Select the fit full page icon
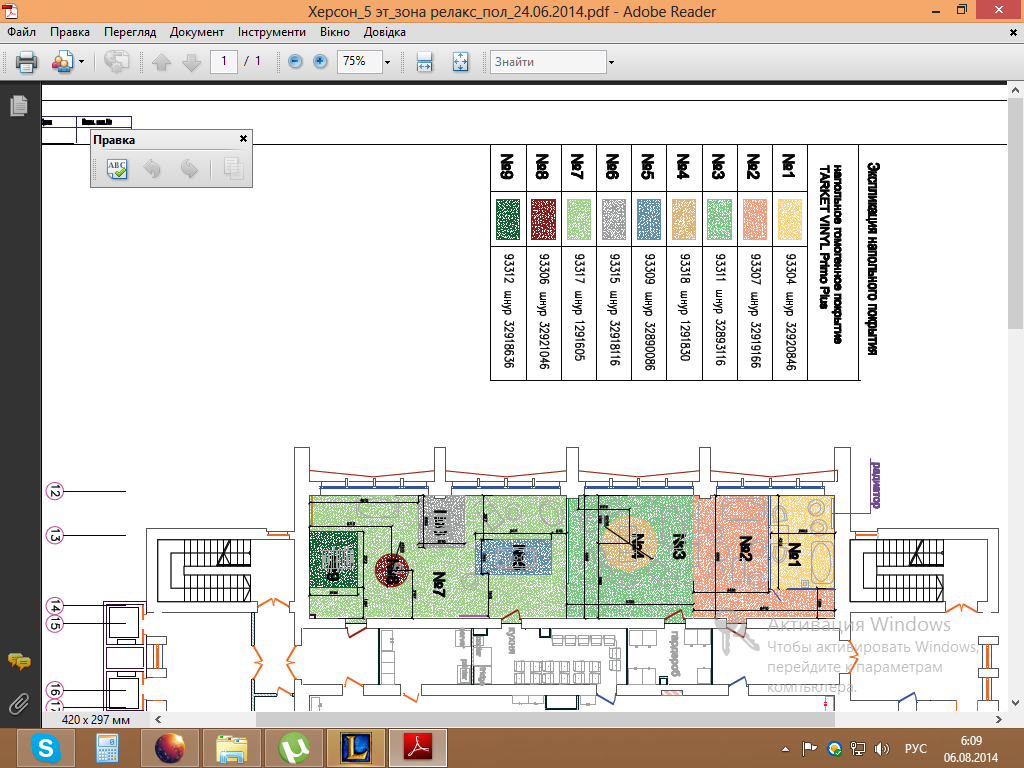This screenshot has height=768, width=1024. (x=460, y=62)
